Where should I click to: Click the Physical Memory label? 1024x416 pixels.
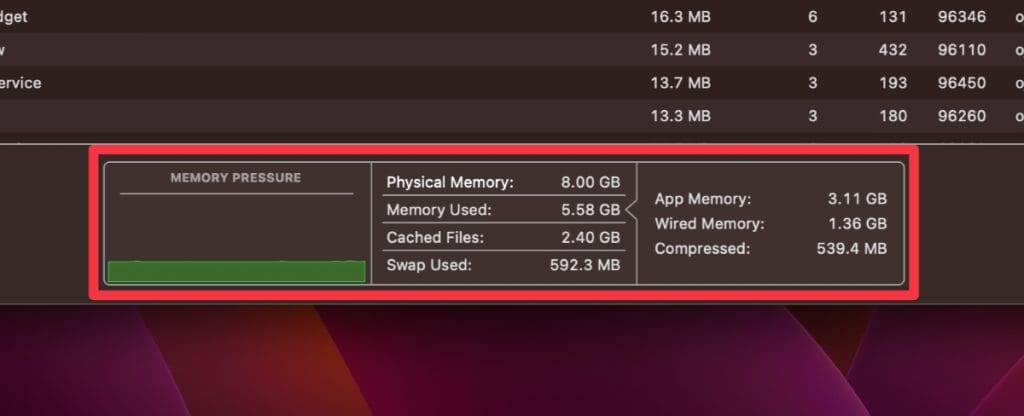coord(449,182)
